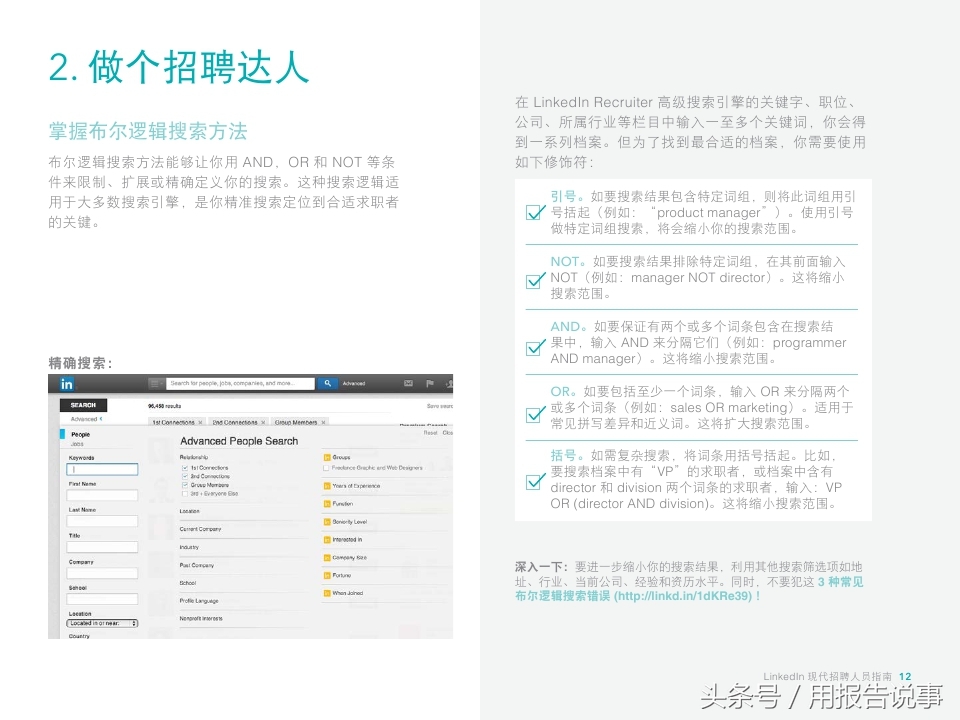Viewport: 960px width, 720px height.
Task: Click the yellow icon beside Company Size
Action: click(326, 557)
